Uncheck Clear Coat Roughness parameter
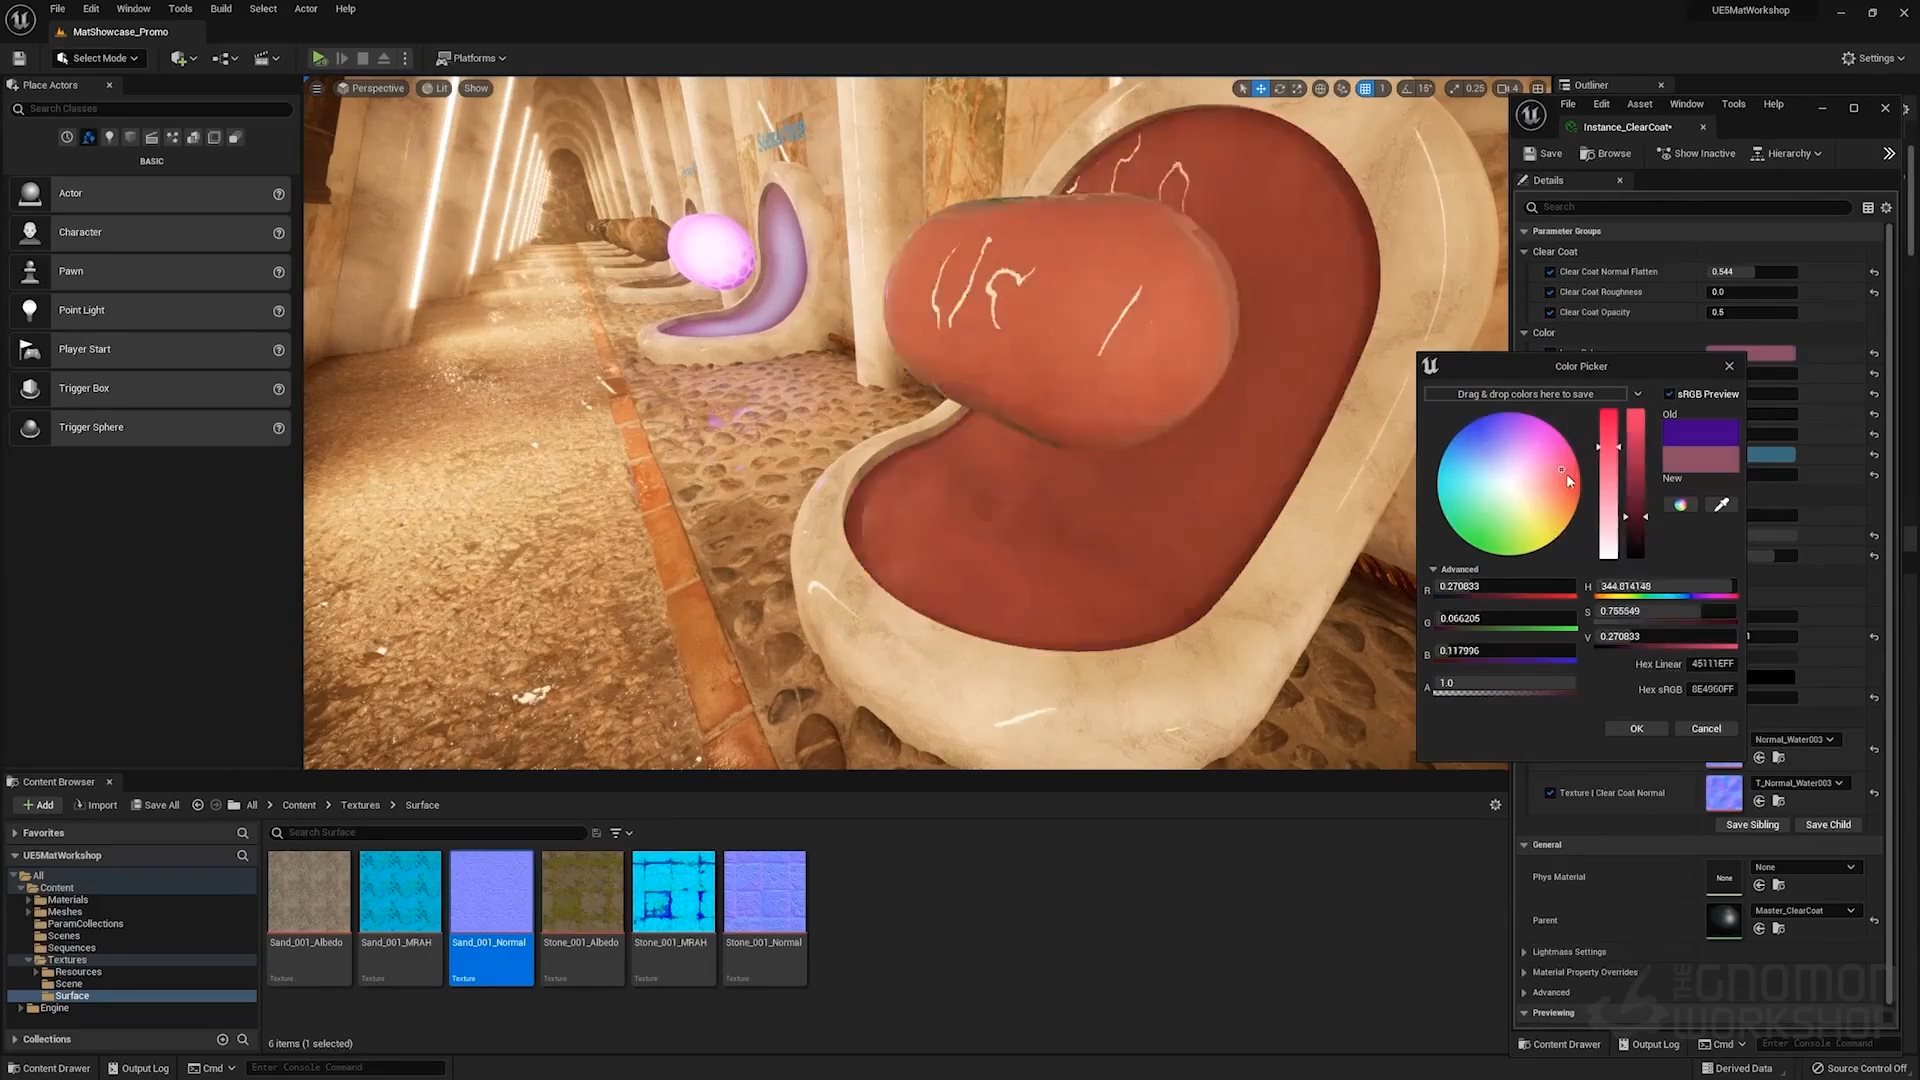The height and width of the screenshot is (1080, 1920). pos(1550,292)
